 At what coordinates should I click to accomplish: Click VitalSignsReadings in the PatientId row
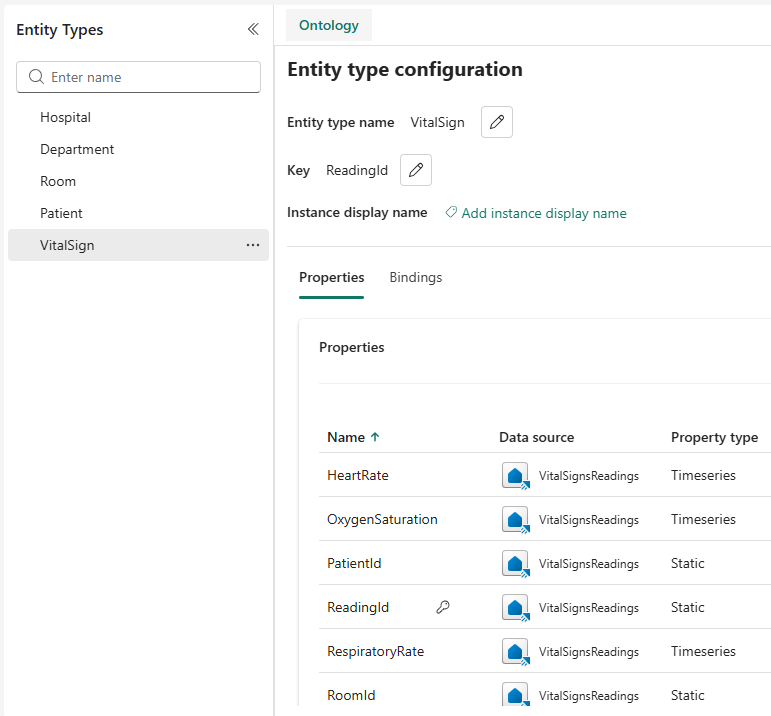[x=589, y=564]
